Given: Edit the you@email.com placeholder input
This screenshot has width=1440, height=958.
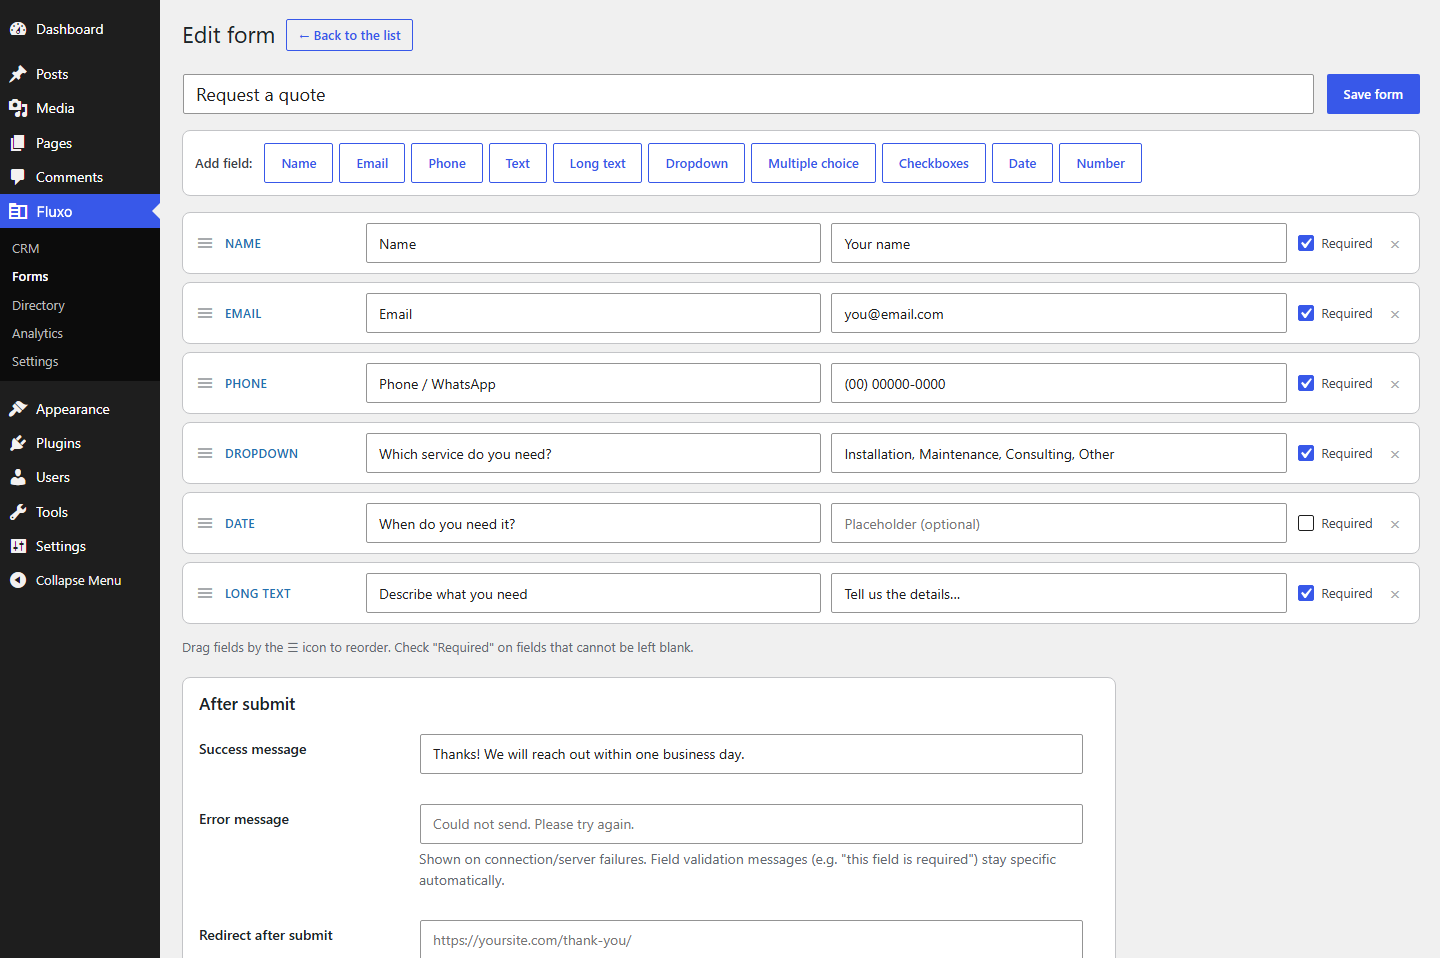Looking at the screenshot, I should [x=1058, y=313].
